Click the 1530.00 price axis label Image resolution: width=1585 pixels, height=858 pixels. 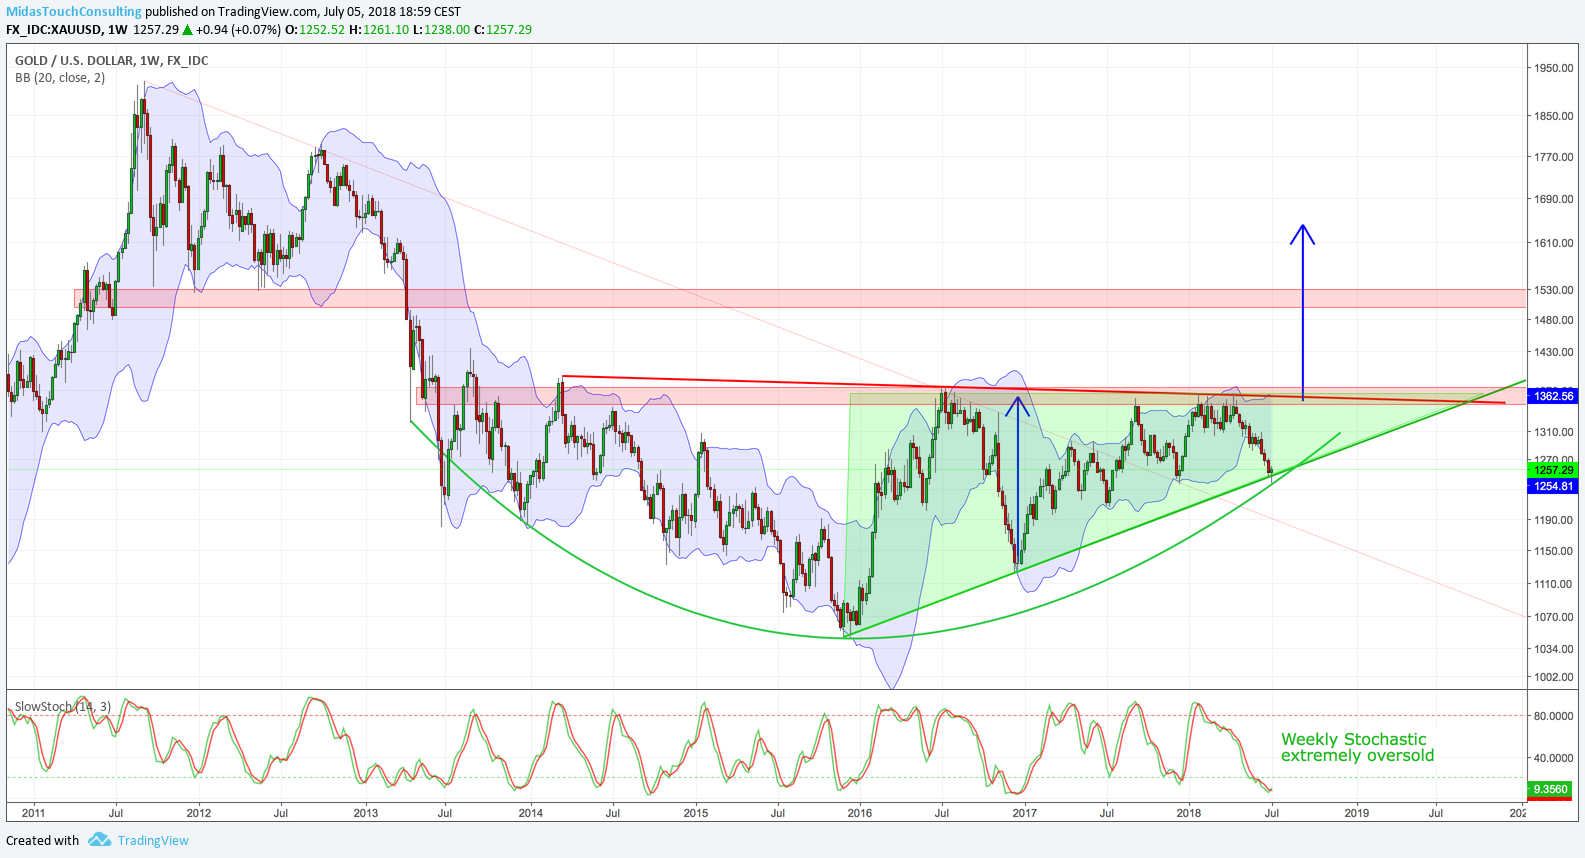pyautogui.click(x=1553, y=290)
